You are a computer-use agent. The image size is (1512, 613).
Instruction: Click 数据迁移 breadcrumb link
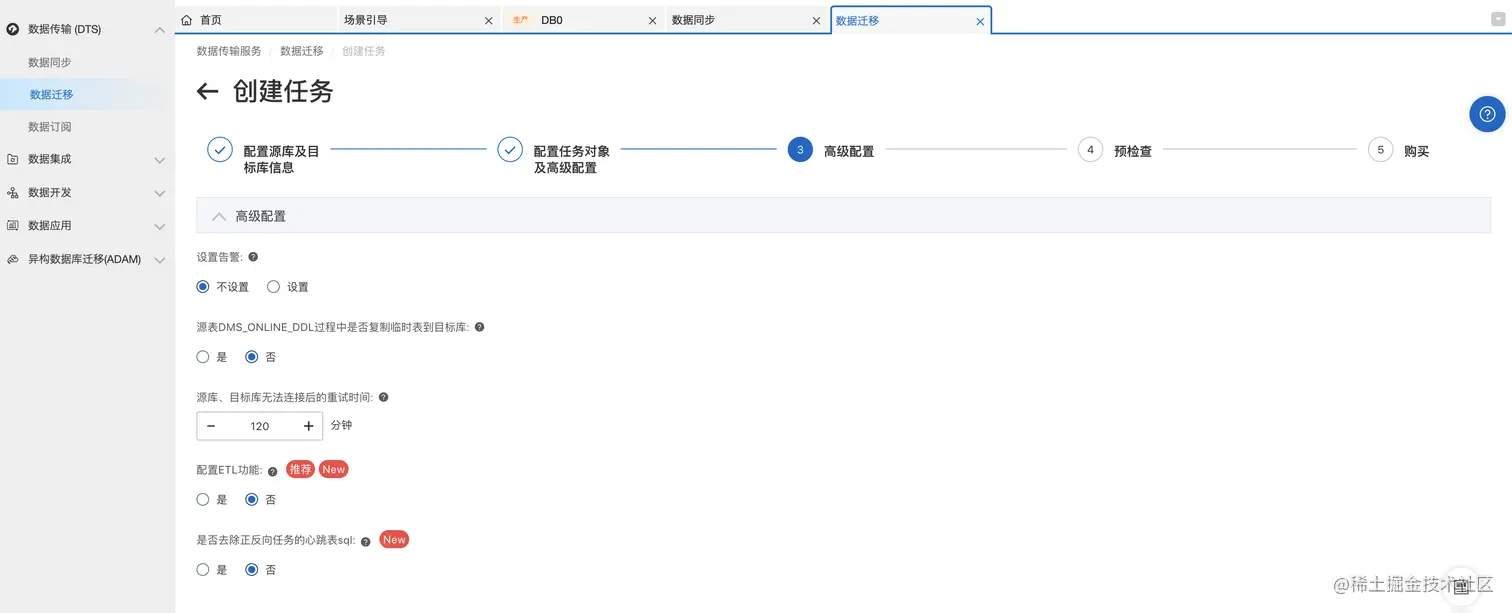point(302,51)
